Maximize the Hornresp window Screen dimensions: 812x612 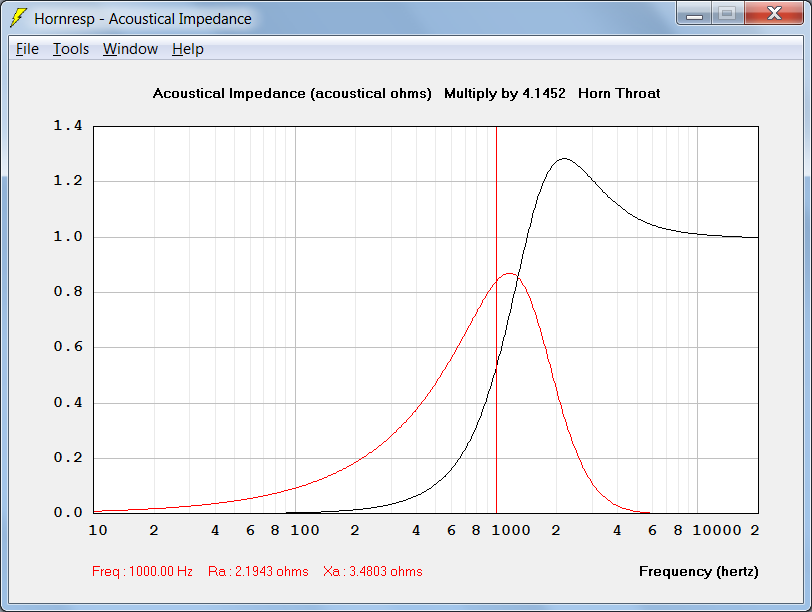[x=728, y=13]
